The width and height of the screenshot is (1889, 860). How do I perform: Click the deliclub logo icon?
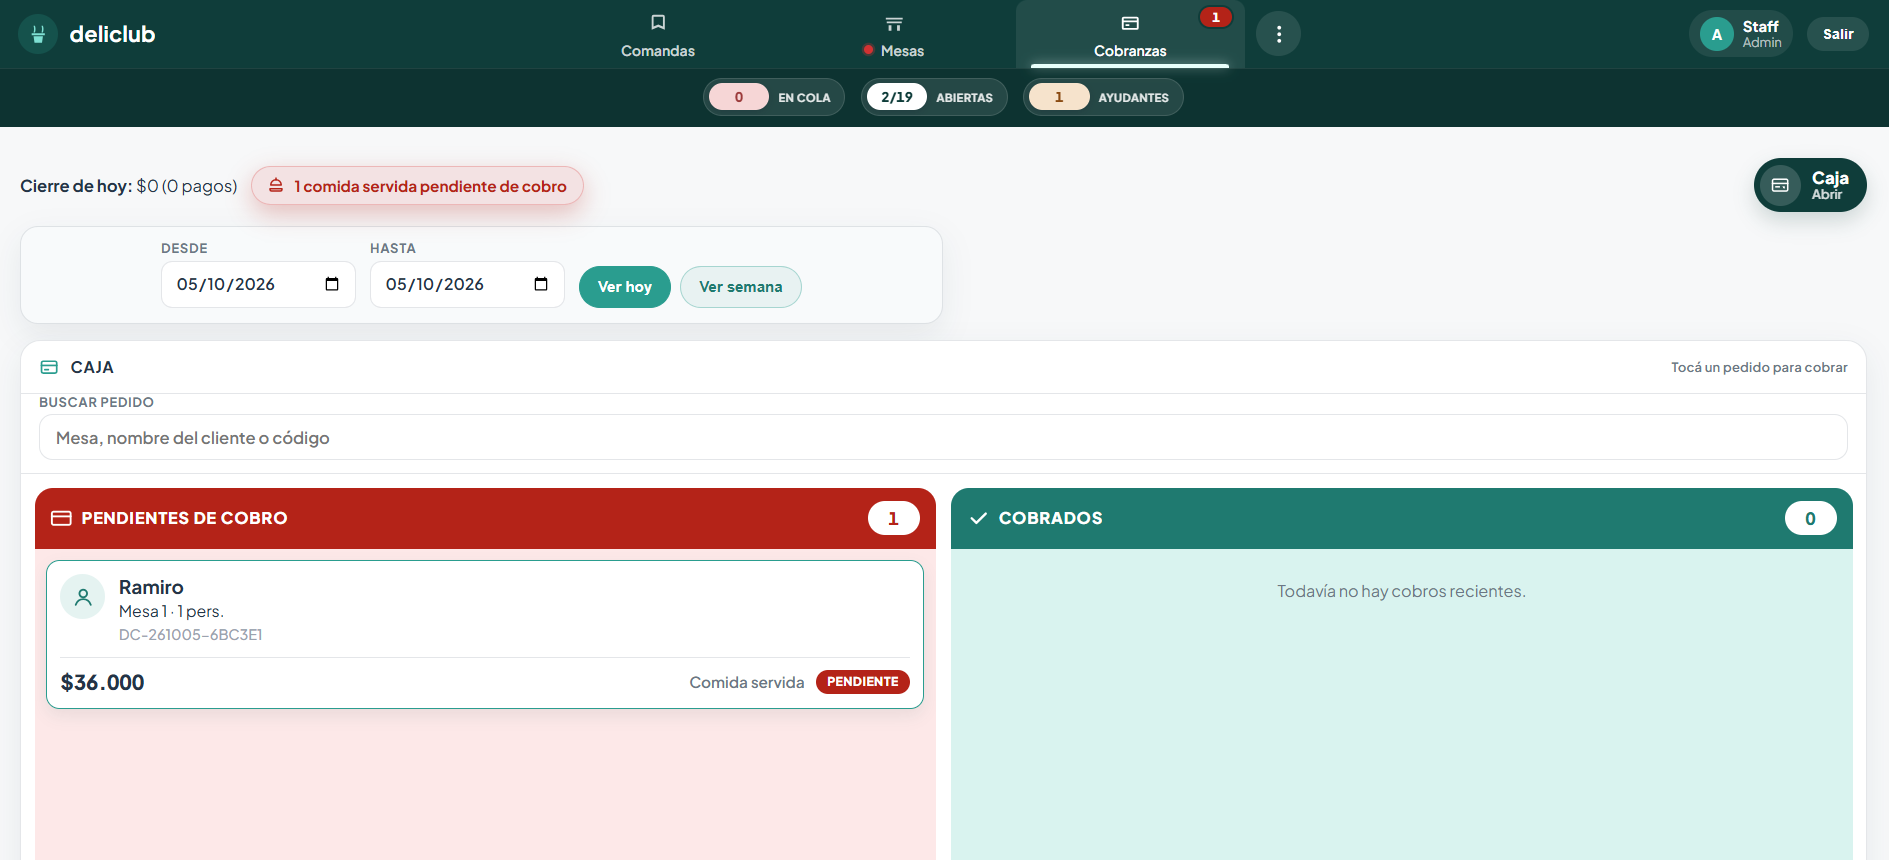[38, 34]
